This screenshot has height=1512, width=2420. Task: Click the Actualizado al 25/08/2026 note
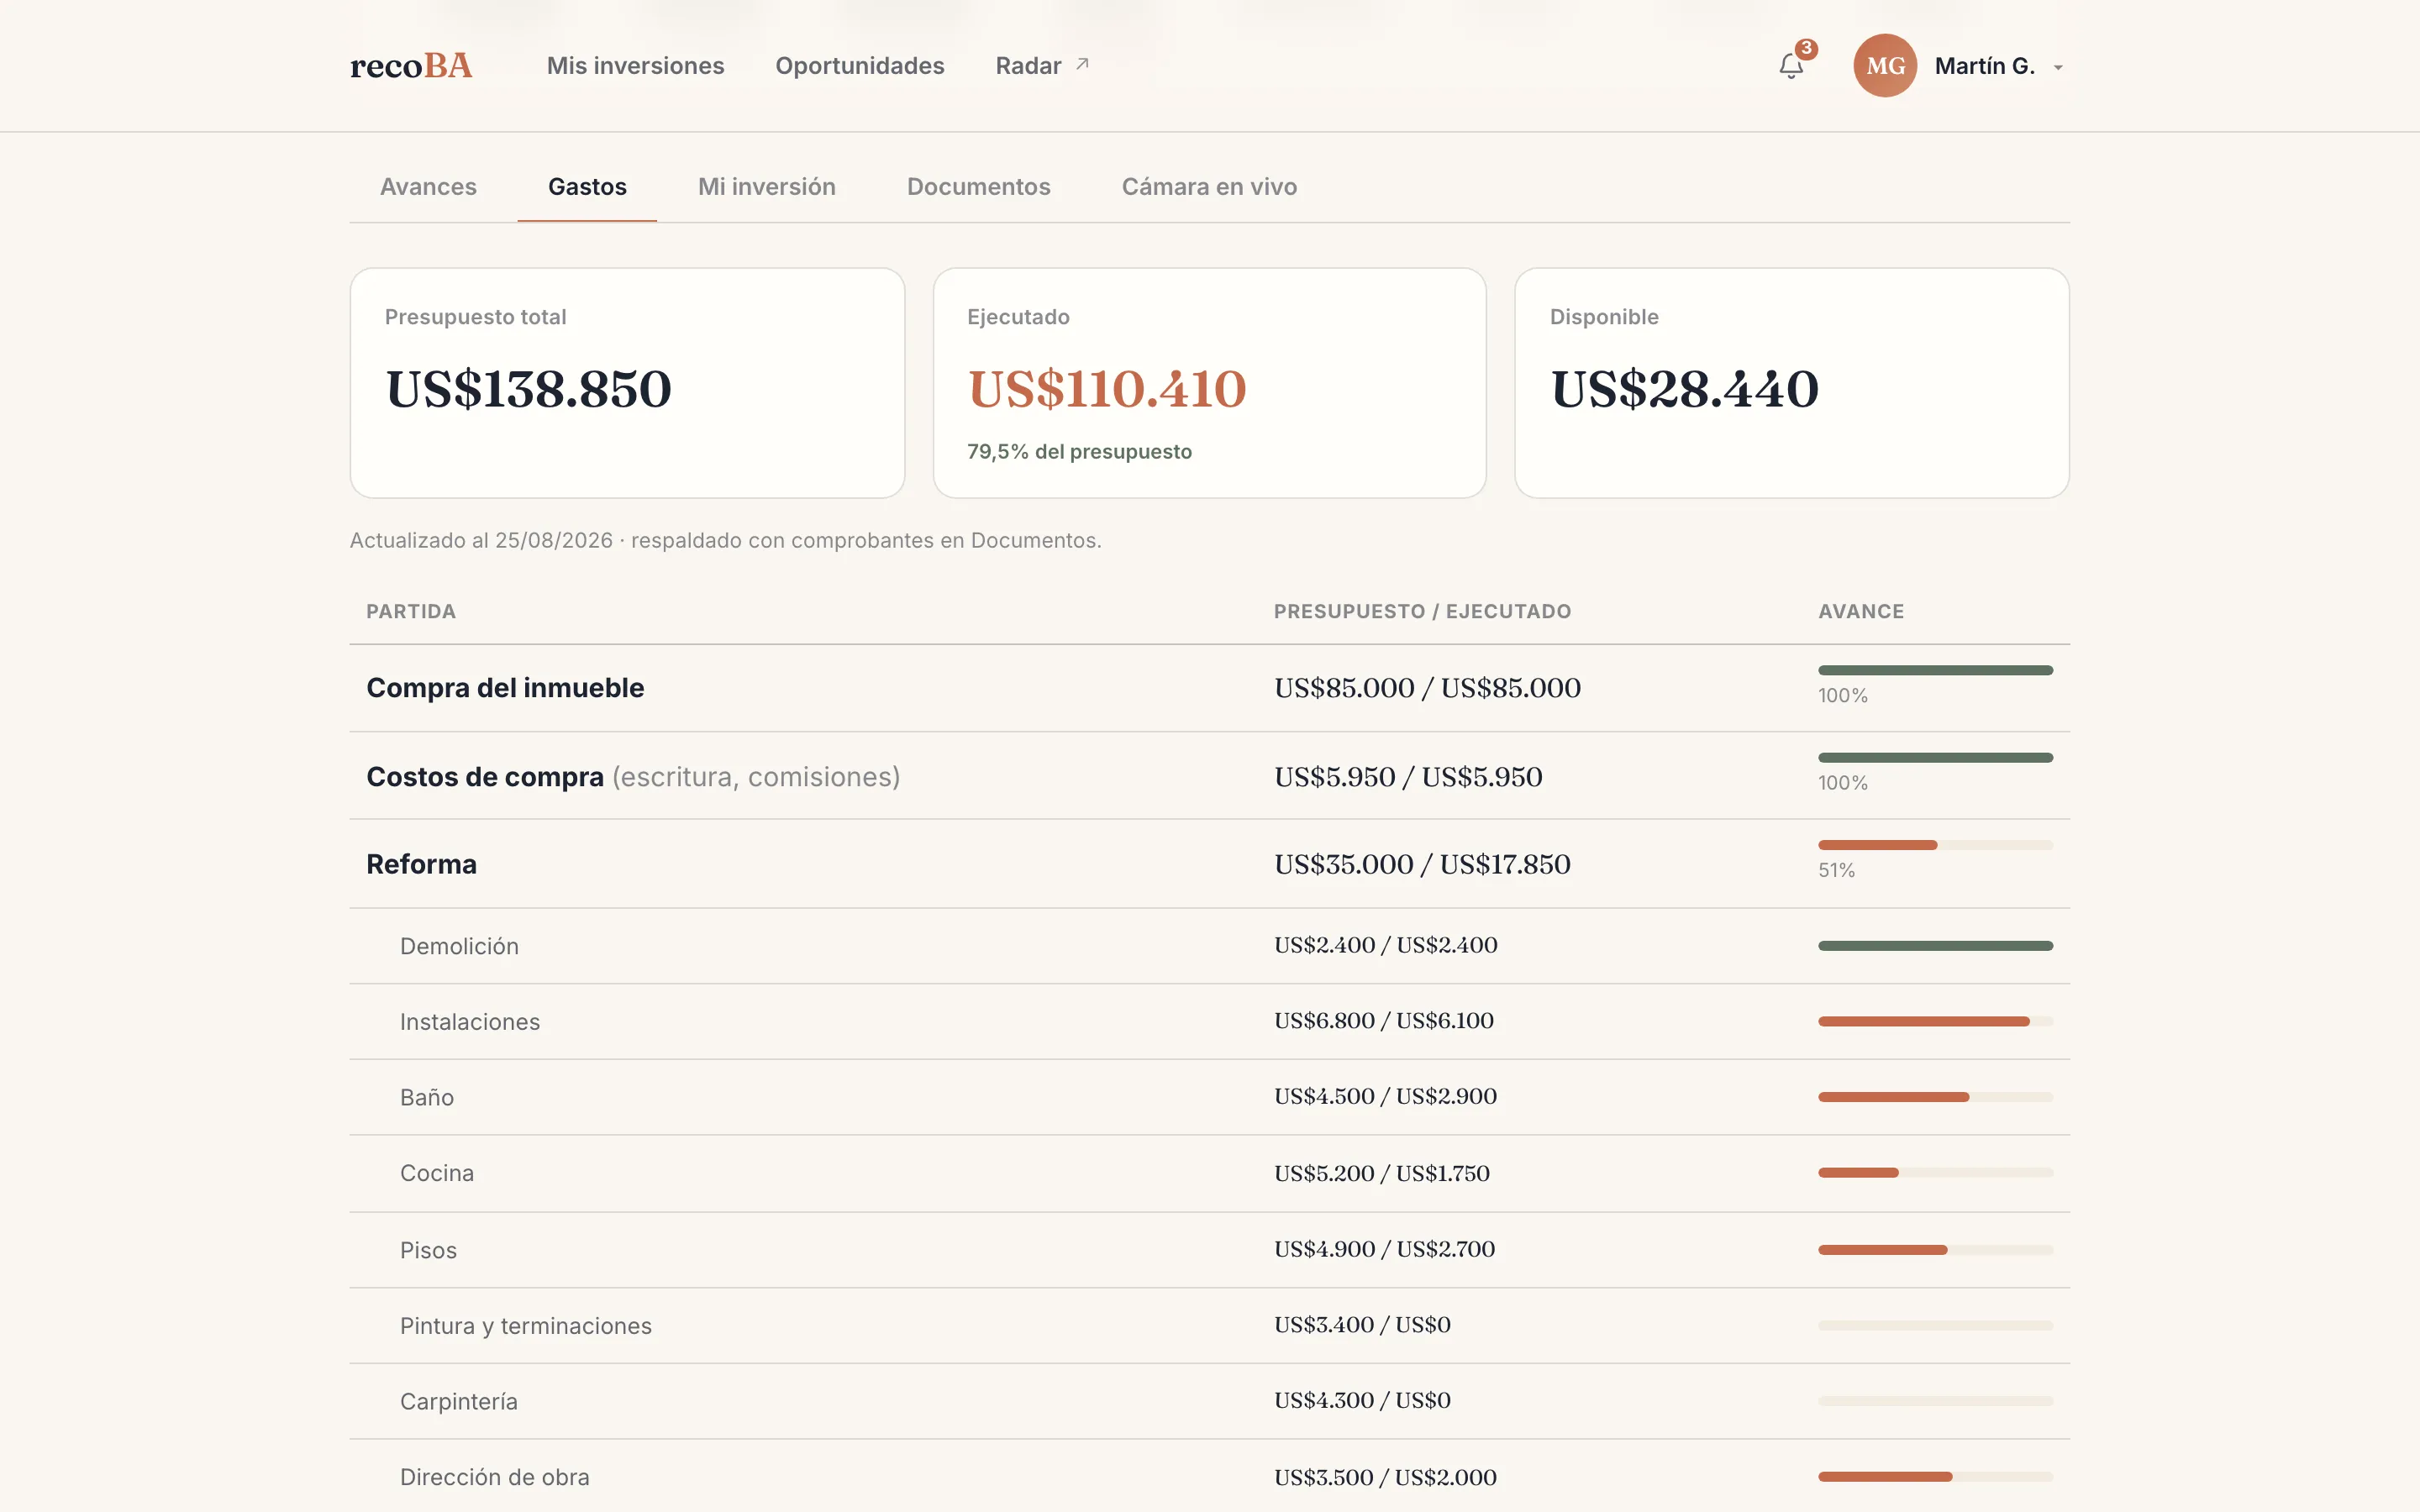click(x=725, y=540)
